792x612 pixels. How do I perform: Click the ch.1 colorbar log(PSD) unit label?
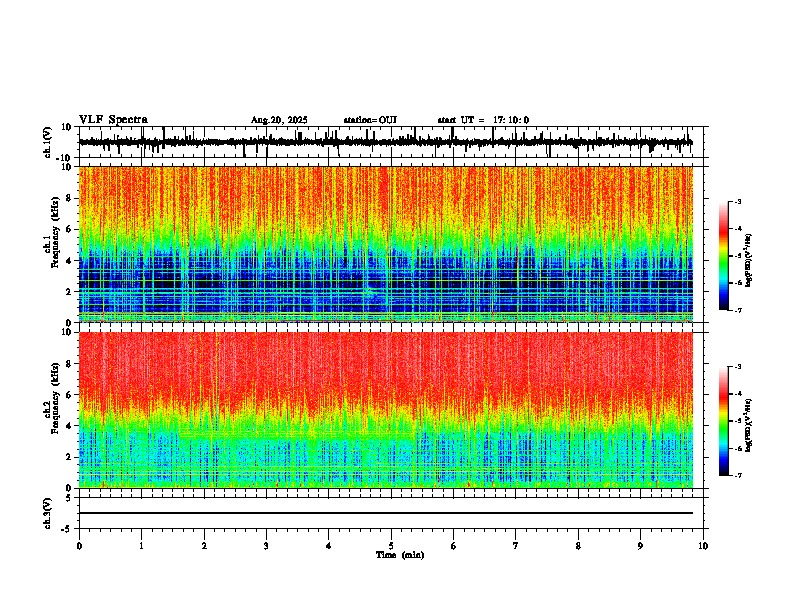tap(748, 260)
